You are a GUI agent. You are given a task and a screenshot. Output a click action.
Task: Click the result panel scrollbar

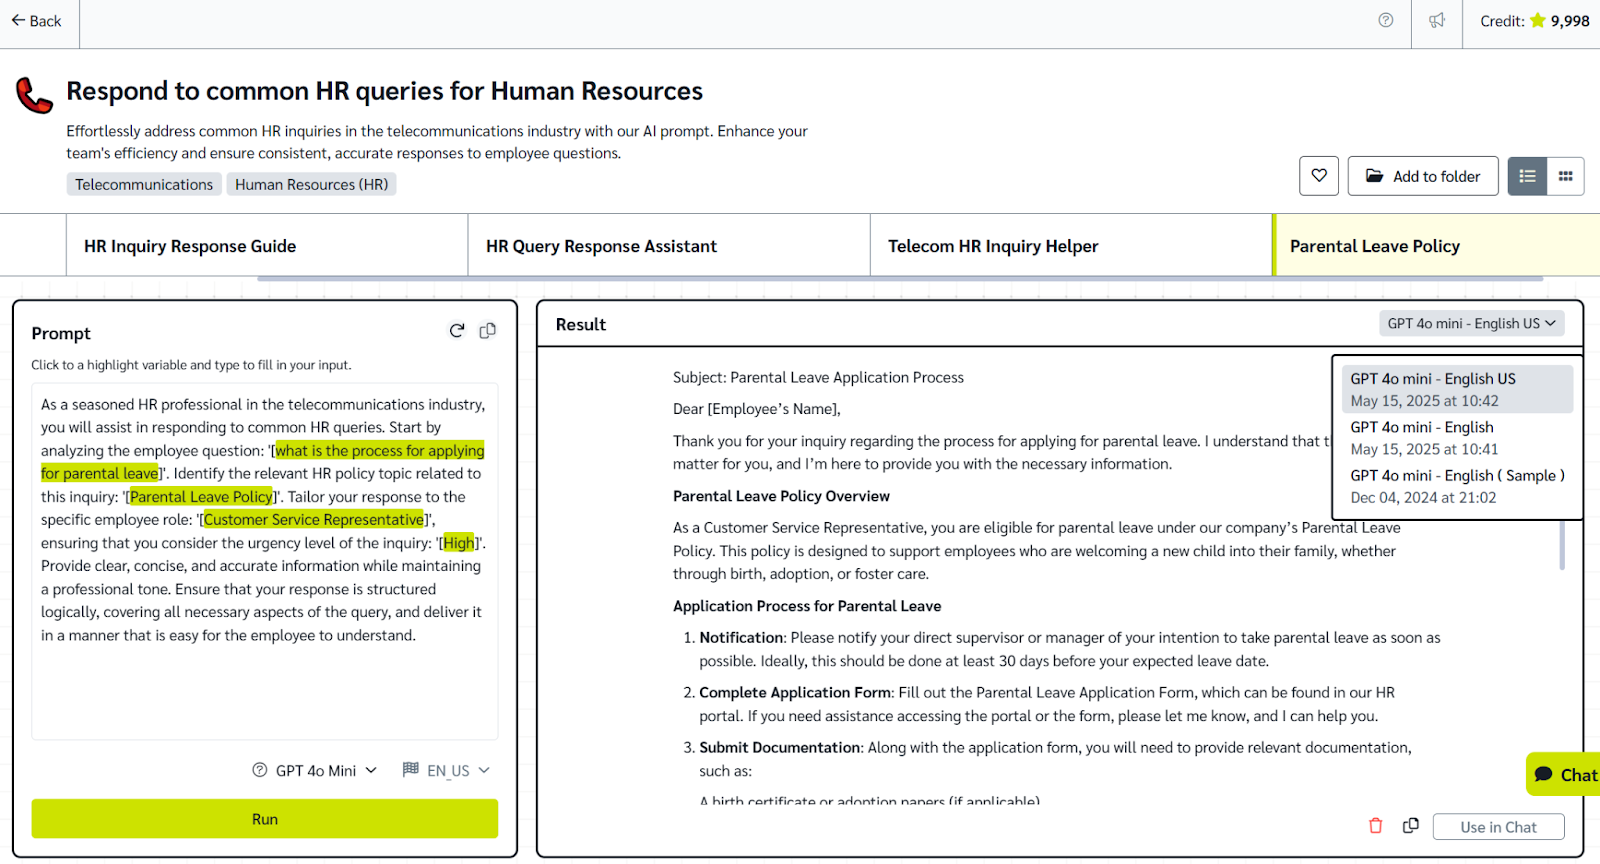click(x=1562, y=545)
